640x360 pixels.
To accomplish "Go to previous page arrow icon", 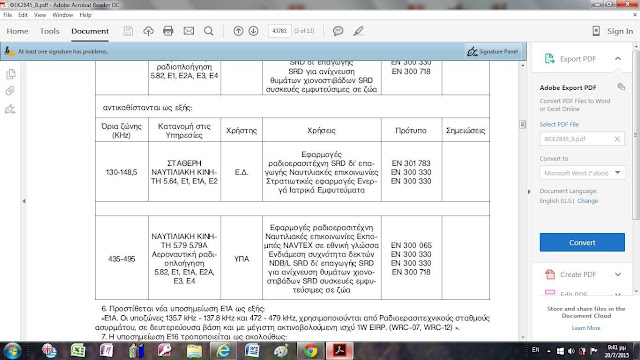I will (x=238, y=31).
